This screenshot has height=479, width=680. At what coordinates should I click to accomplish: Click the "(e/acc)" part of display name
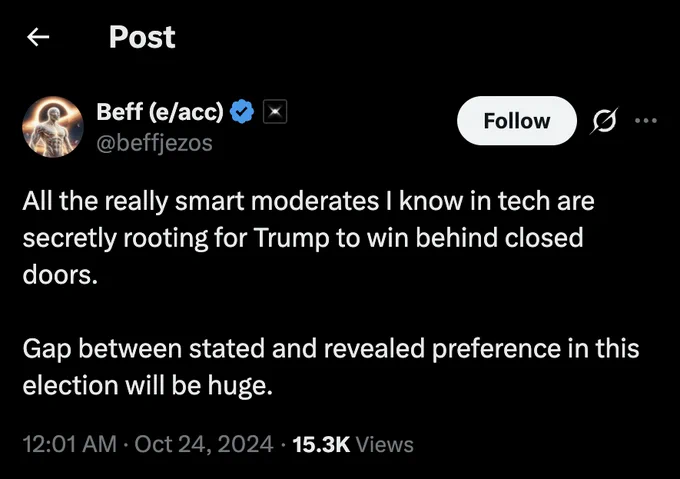pos(186,111)
